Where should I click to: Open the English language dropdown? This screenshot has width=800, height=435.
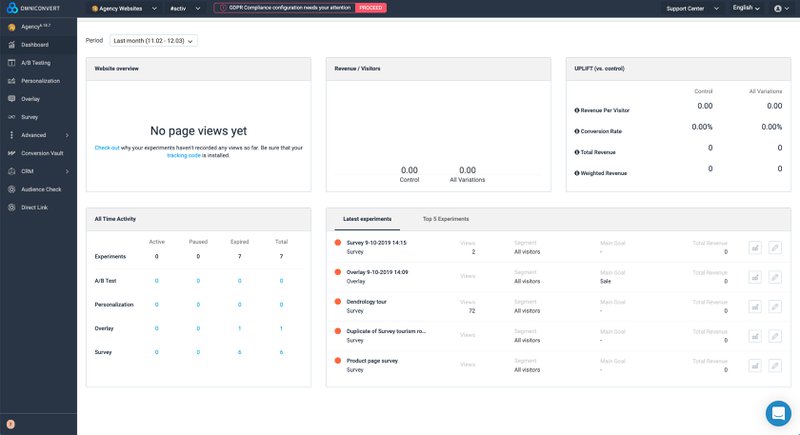[745, 8]
